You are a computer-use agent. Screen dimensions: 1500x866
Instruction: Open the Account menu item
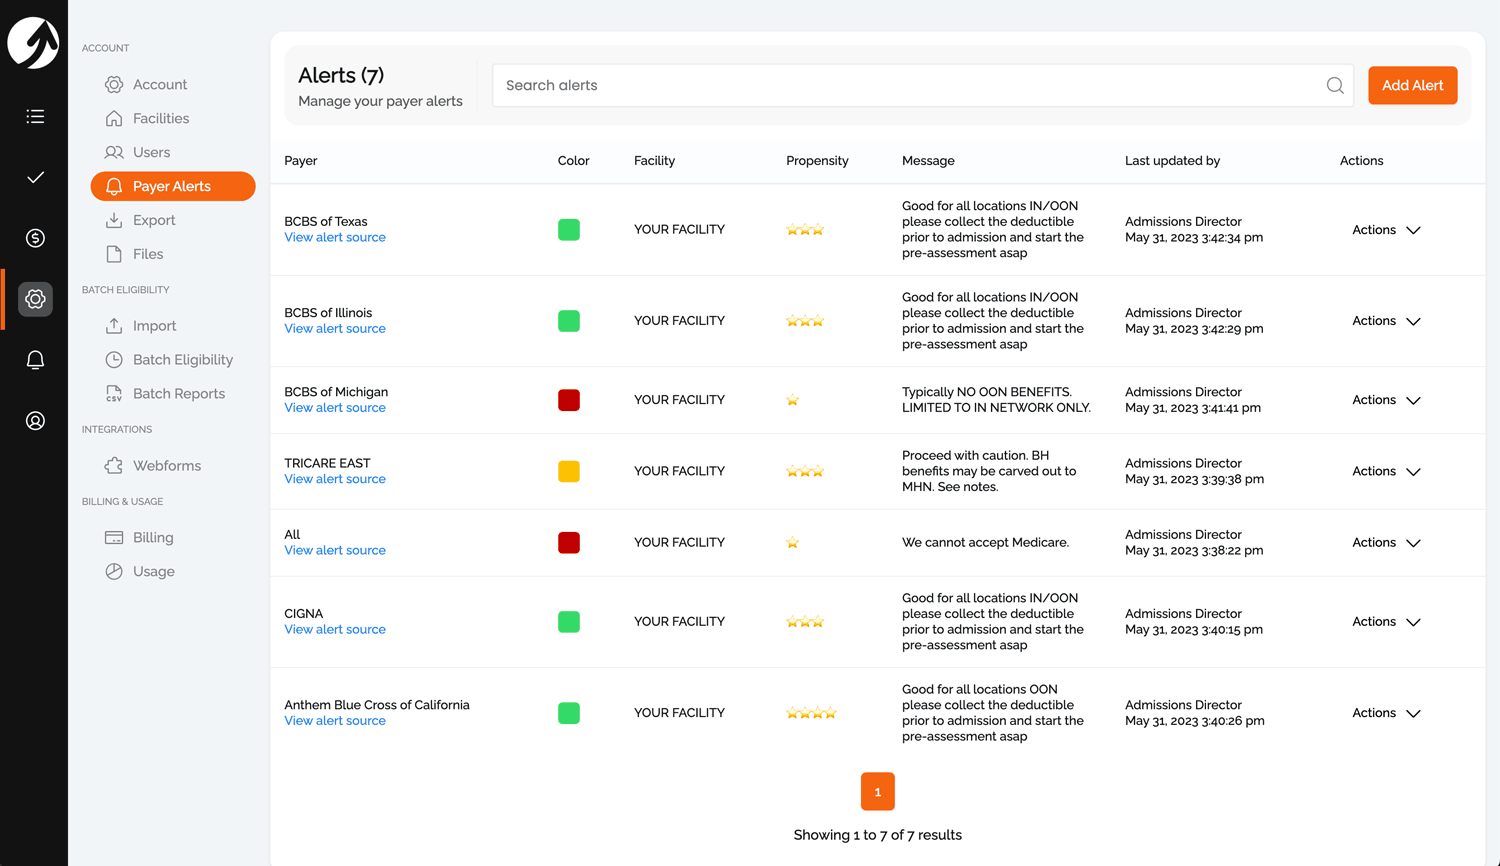click(160, 84)
